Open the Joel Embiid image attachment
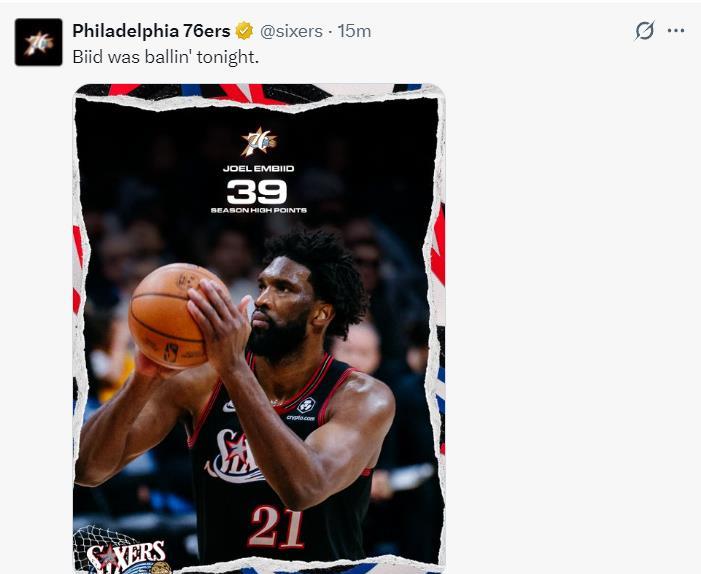Viewport: 701px width, 574px height. point(259,329)
